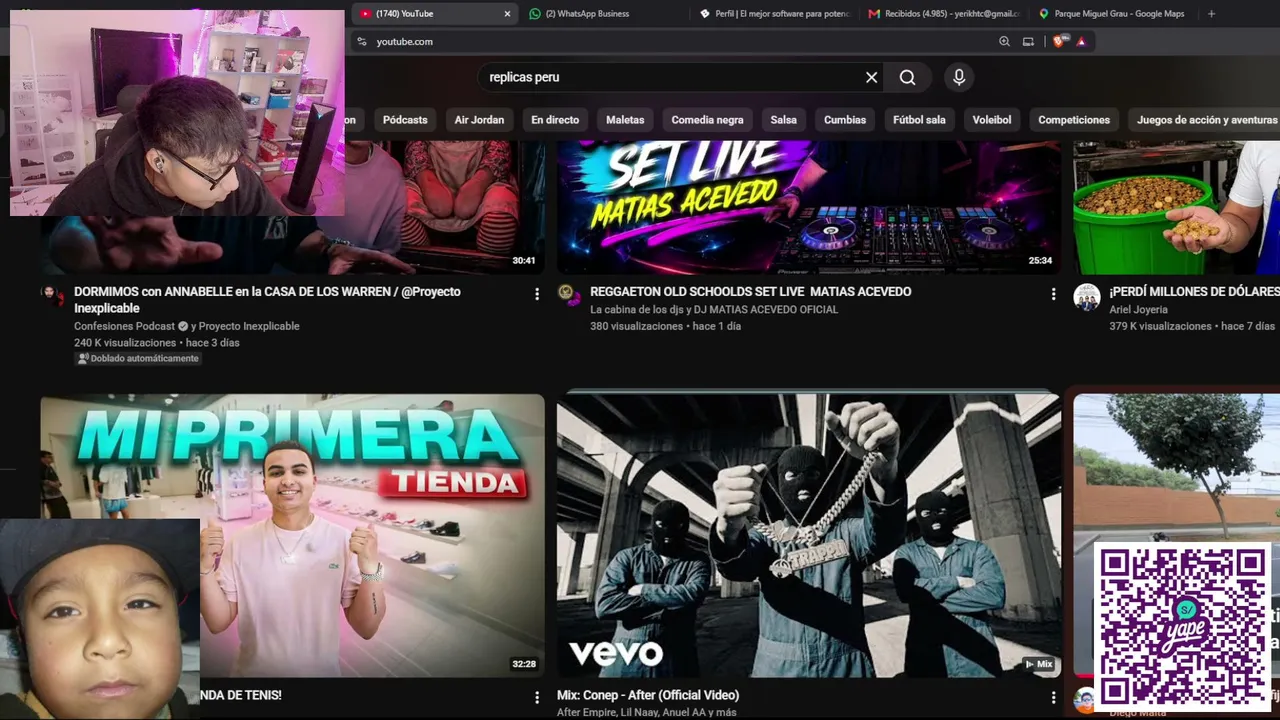The width and height of the screenshot is (1280, 720).
Task: Click the cast screen icon in the address bar
Action: (x=1028, y=41)
